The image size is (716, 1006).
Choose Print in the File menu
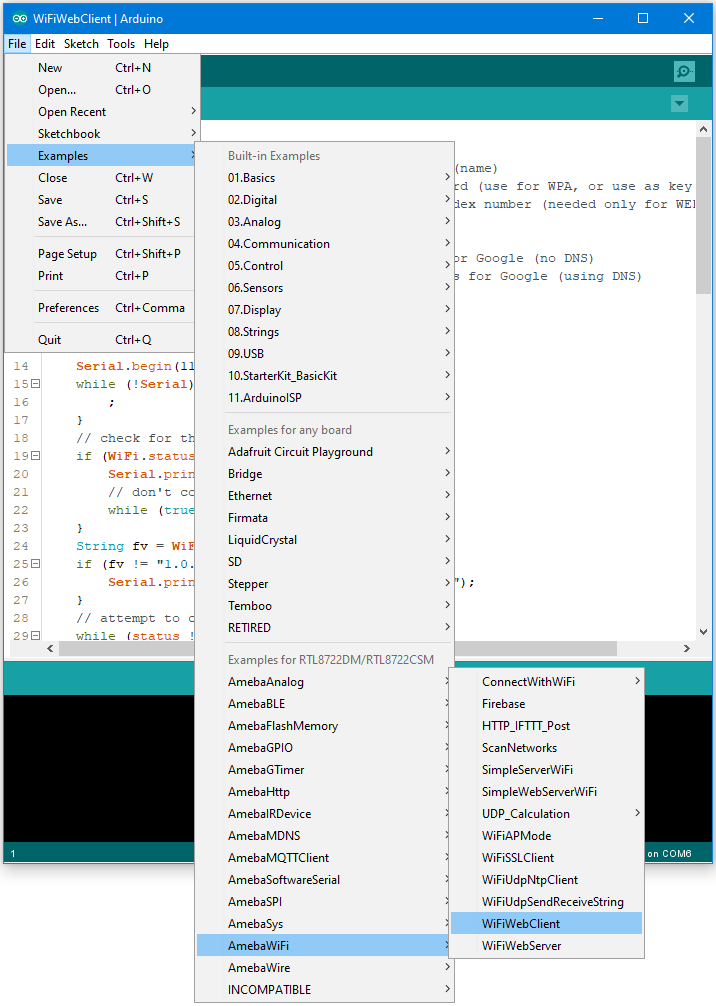pos(101,276)
